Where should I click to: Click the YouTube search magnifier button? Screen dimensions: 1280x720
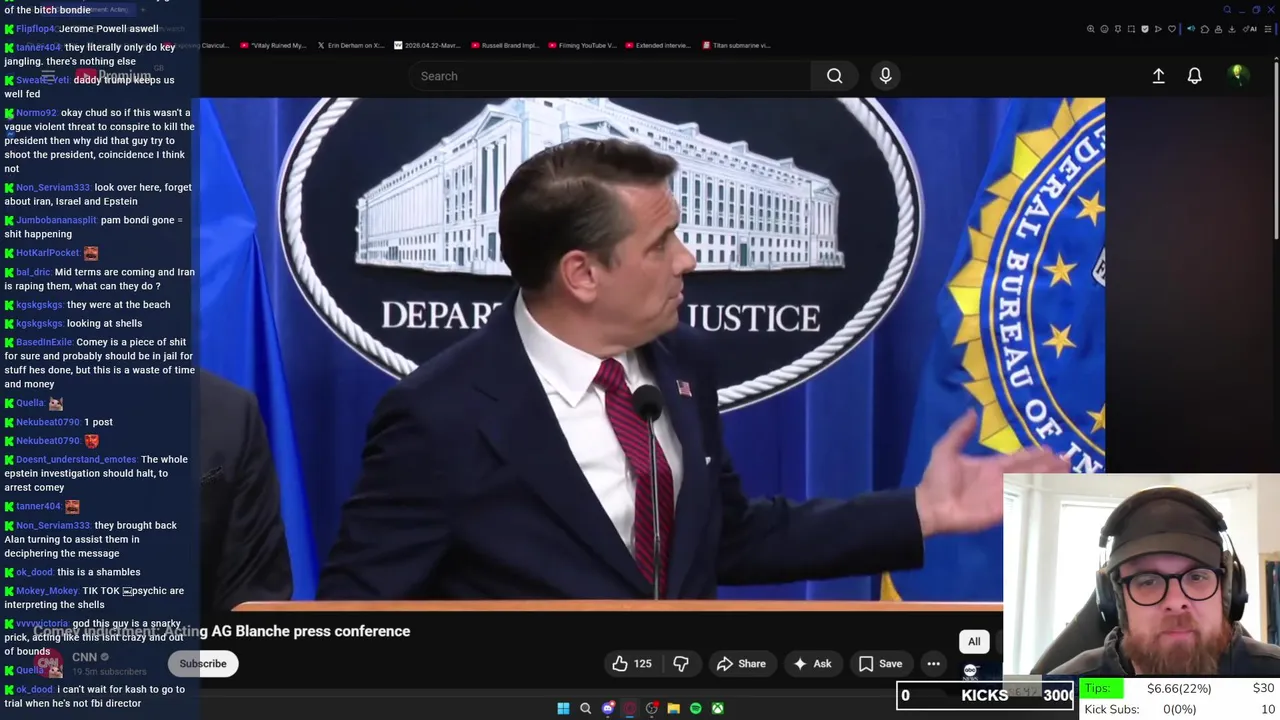pyautogui.click(x=834, y=76)
